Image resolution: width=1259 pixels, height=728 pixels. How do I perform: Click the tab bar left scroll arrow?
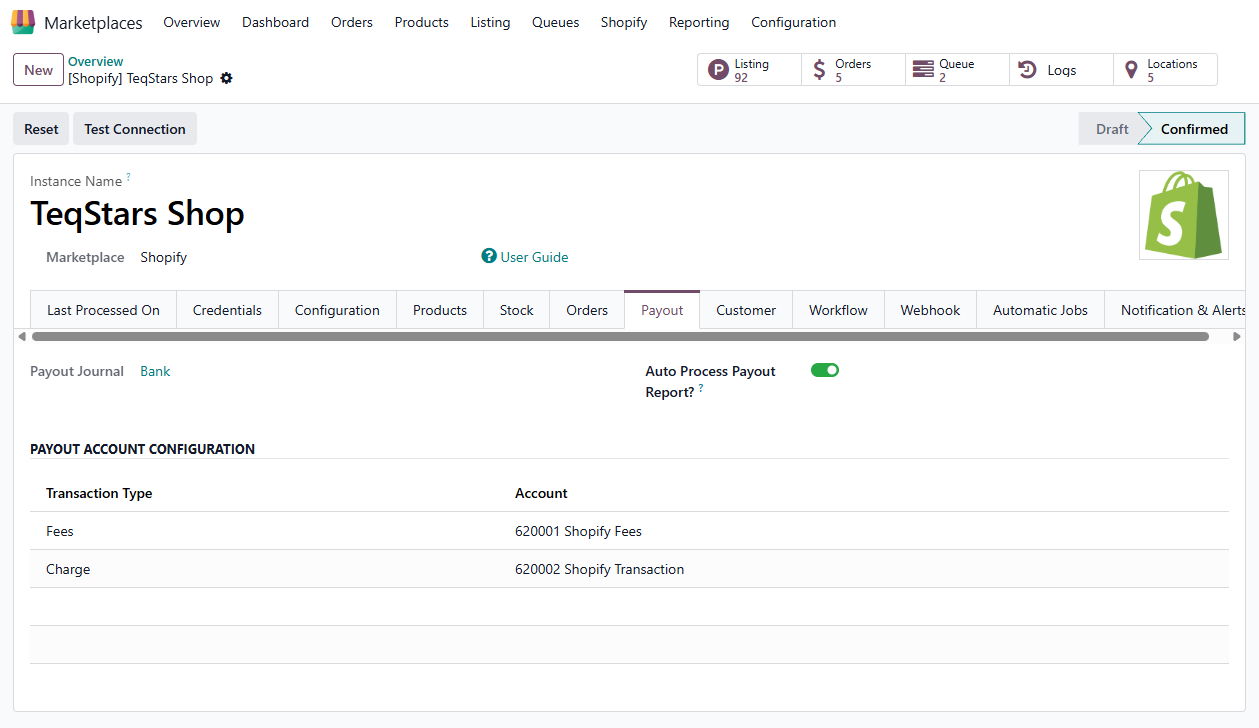pyautogui.click(x=22, y=336)
